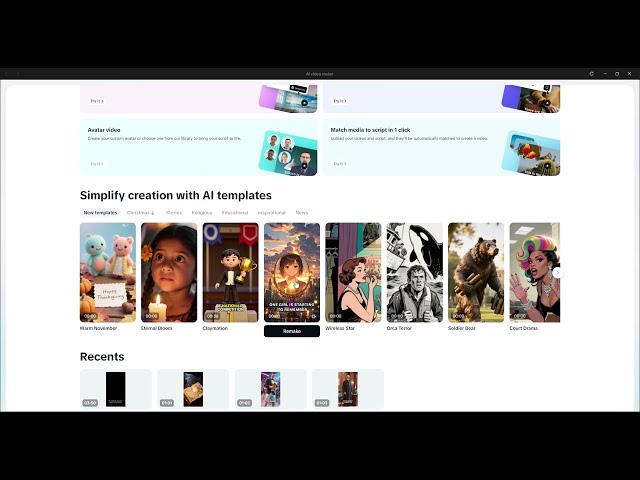Screen dimensions: 640x480
Task: Play preview on Match media to script image
Action: tap(547, 166)
